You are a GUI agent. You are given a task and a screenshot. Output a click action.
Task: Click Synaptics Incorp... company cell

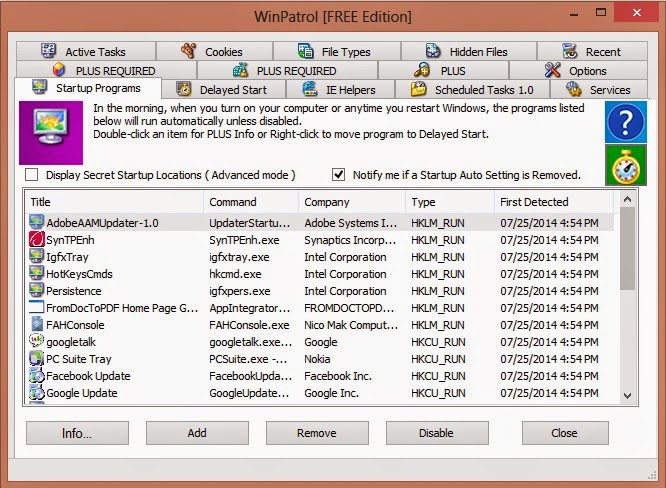coord(350,240)
